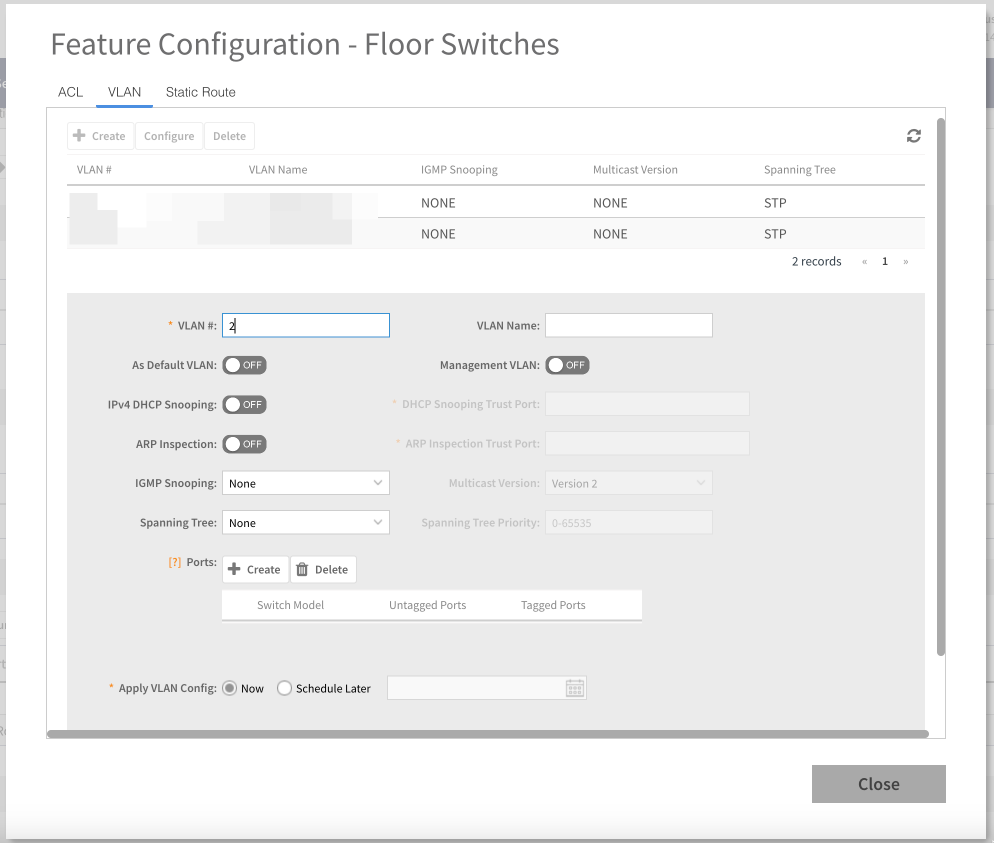Click the Create port button with plus icon
994x843 pixels.
(x=255, y=569)
